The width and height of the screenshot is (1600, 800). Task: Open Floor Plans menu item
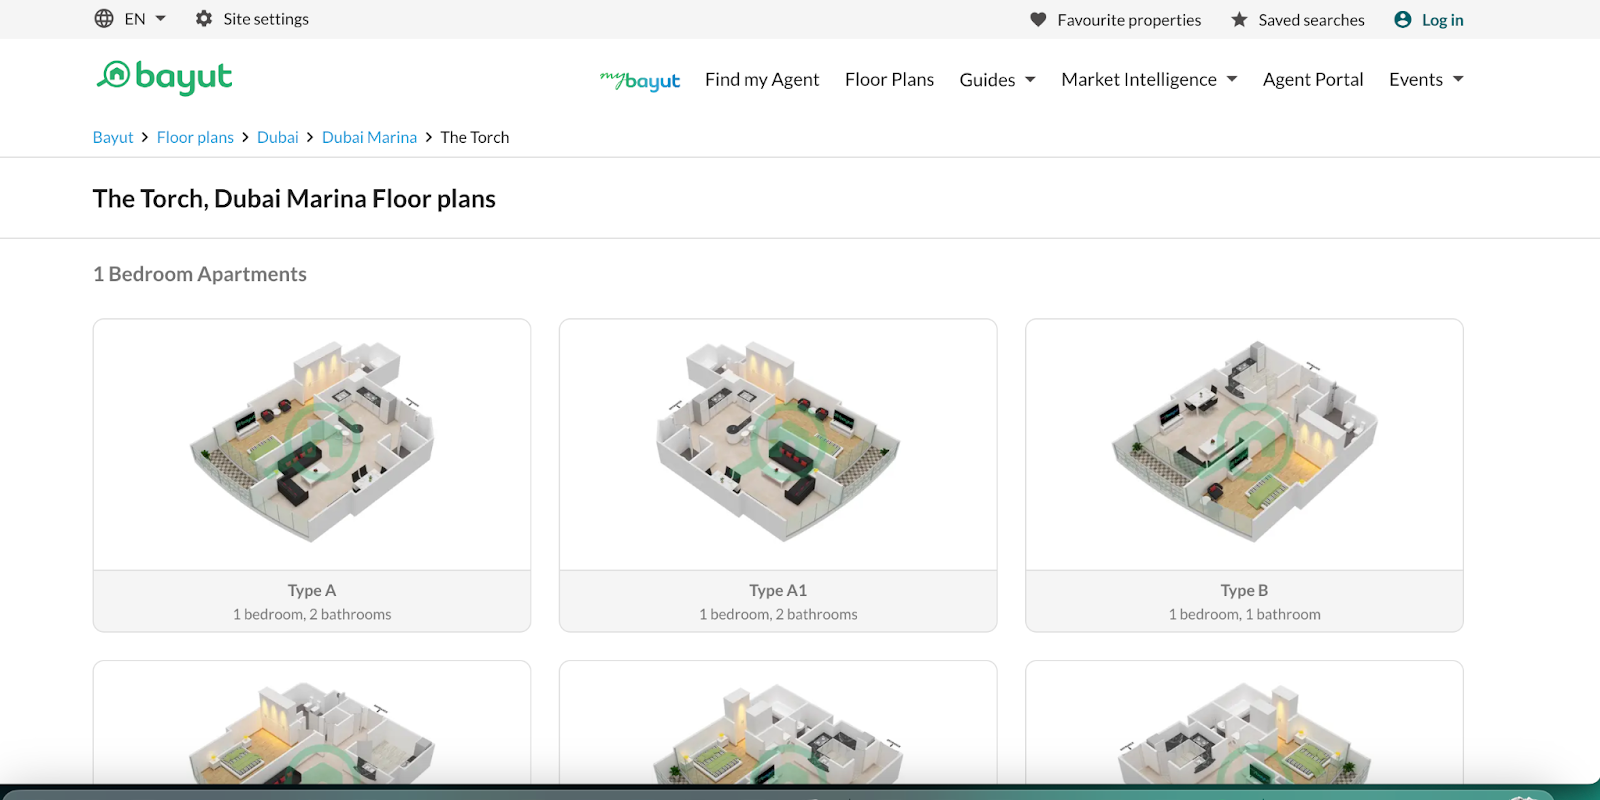[x=889, y=79]
